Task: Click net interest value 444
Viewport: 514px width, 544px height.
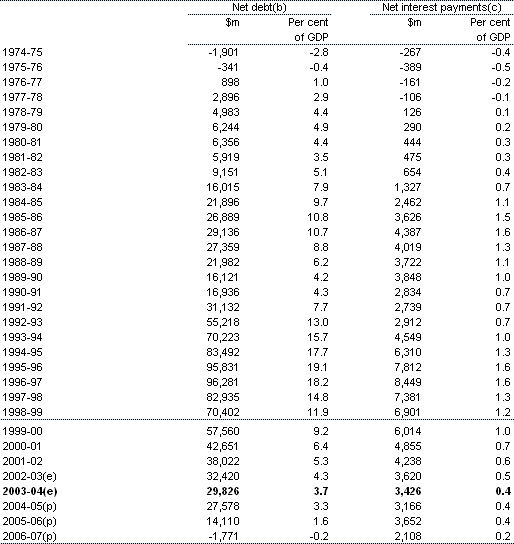Action: point(412,142)
